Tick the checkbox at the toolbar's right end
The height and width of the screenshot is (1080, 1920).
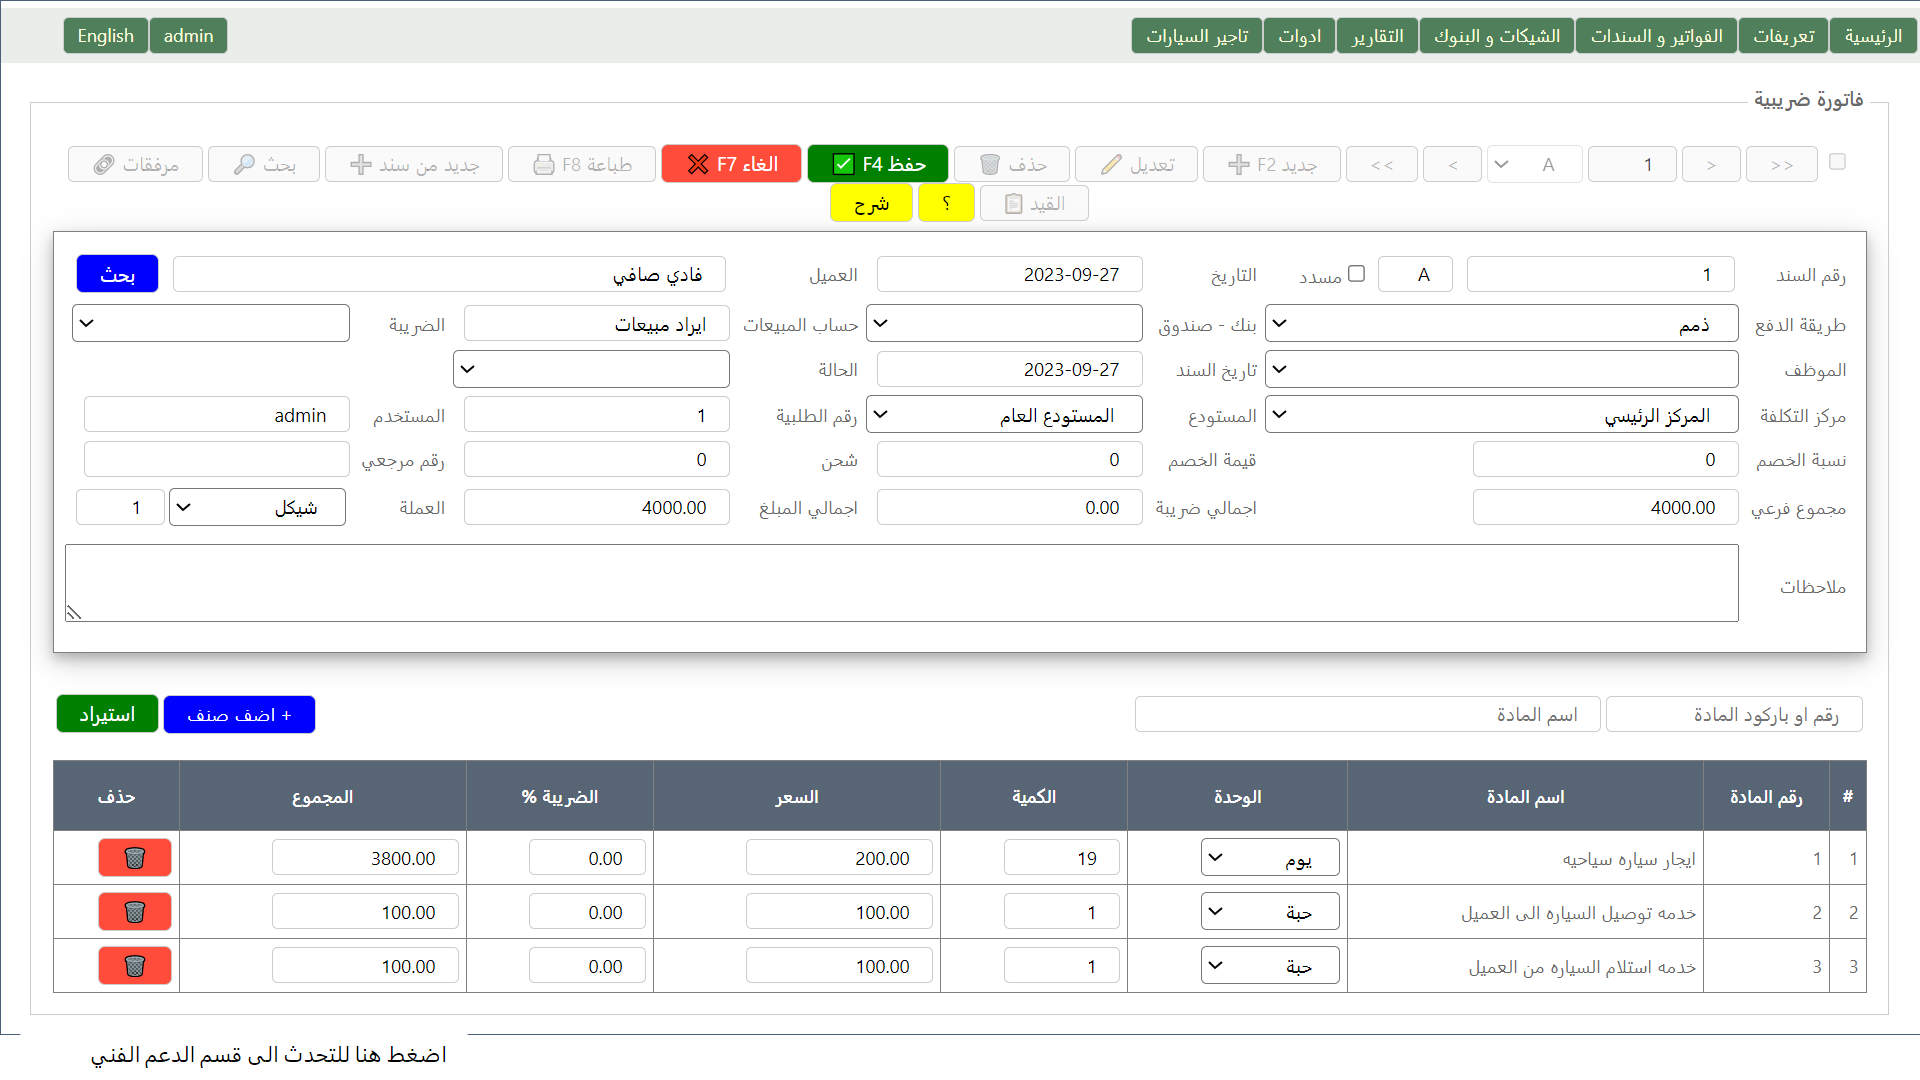coord(1837,162)
